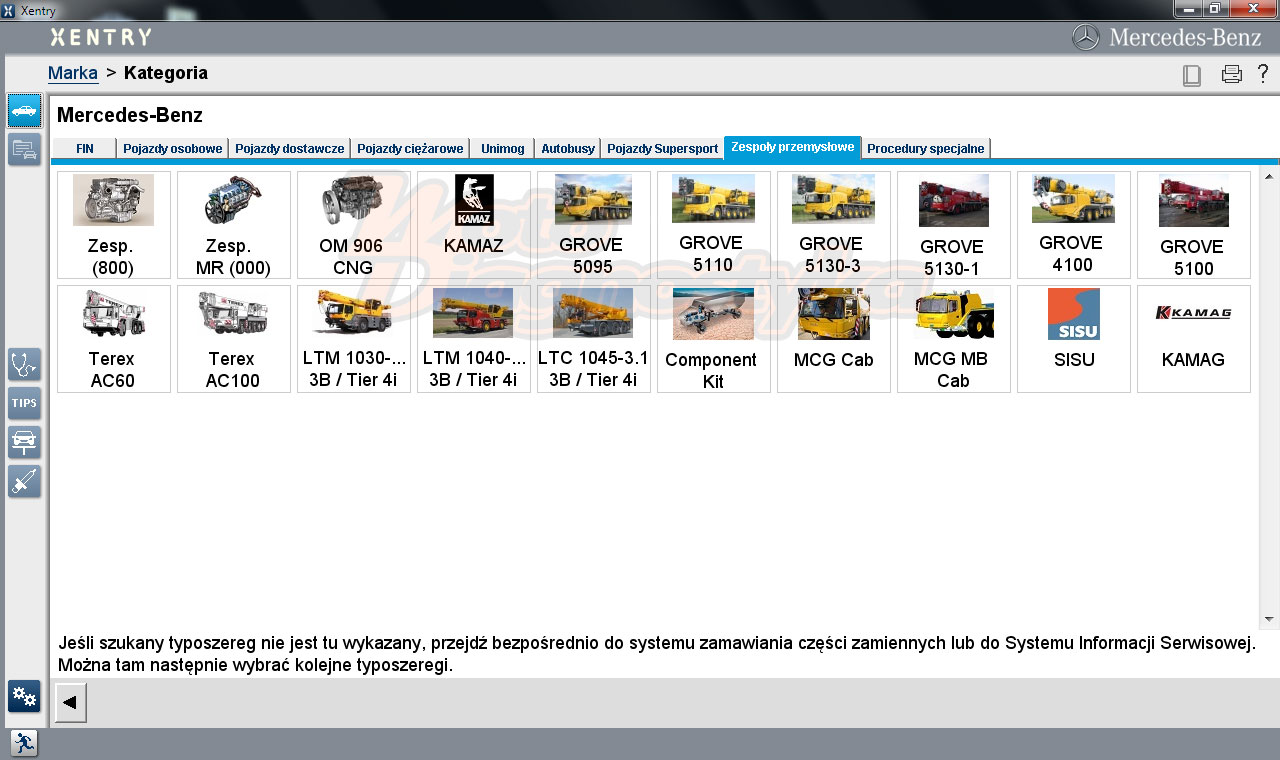The height and width of the screenshot is (760, 1280).
Task: Select the GROVE 5110 crane tile
Action: [x=714, y=225]
